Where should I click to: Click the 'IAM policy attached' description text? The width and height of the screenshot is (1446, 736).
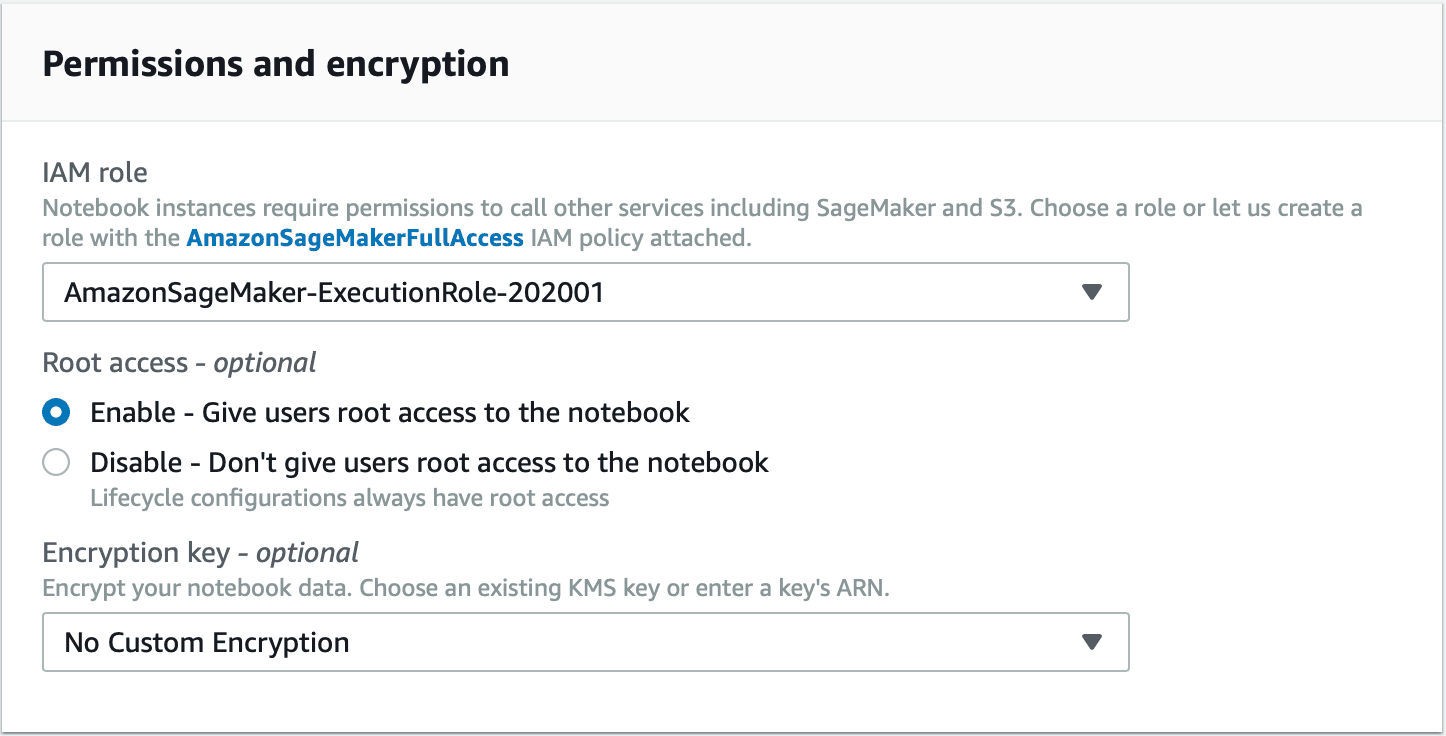(x=640, y=238)
